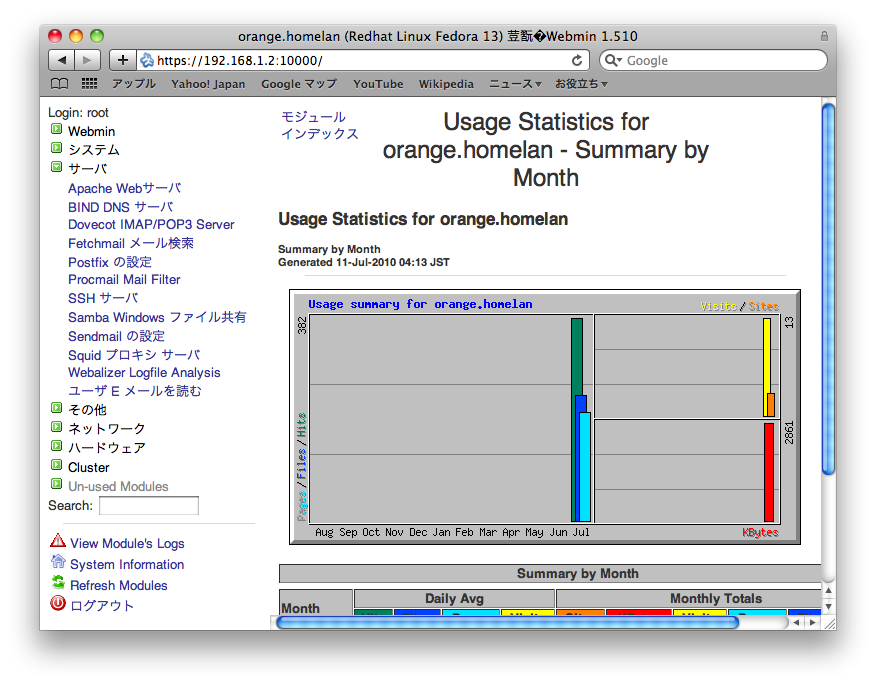Click View Module's Logs warning icon
The width and height of the screenshot is (876, 685).
click(56, 543)
